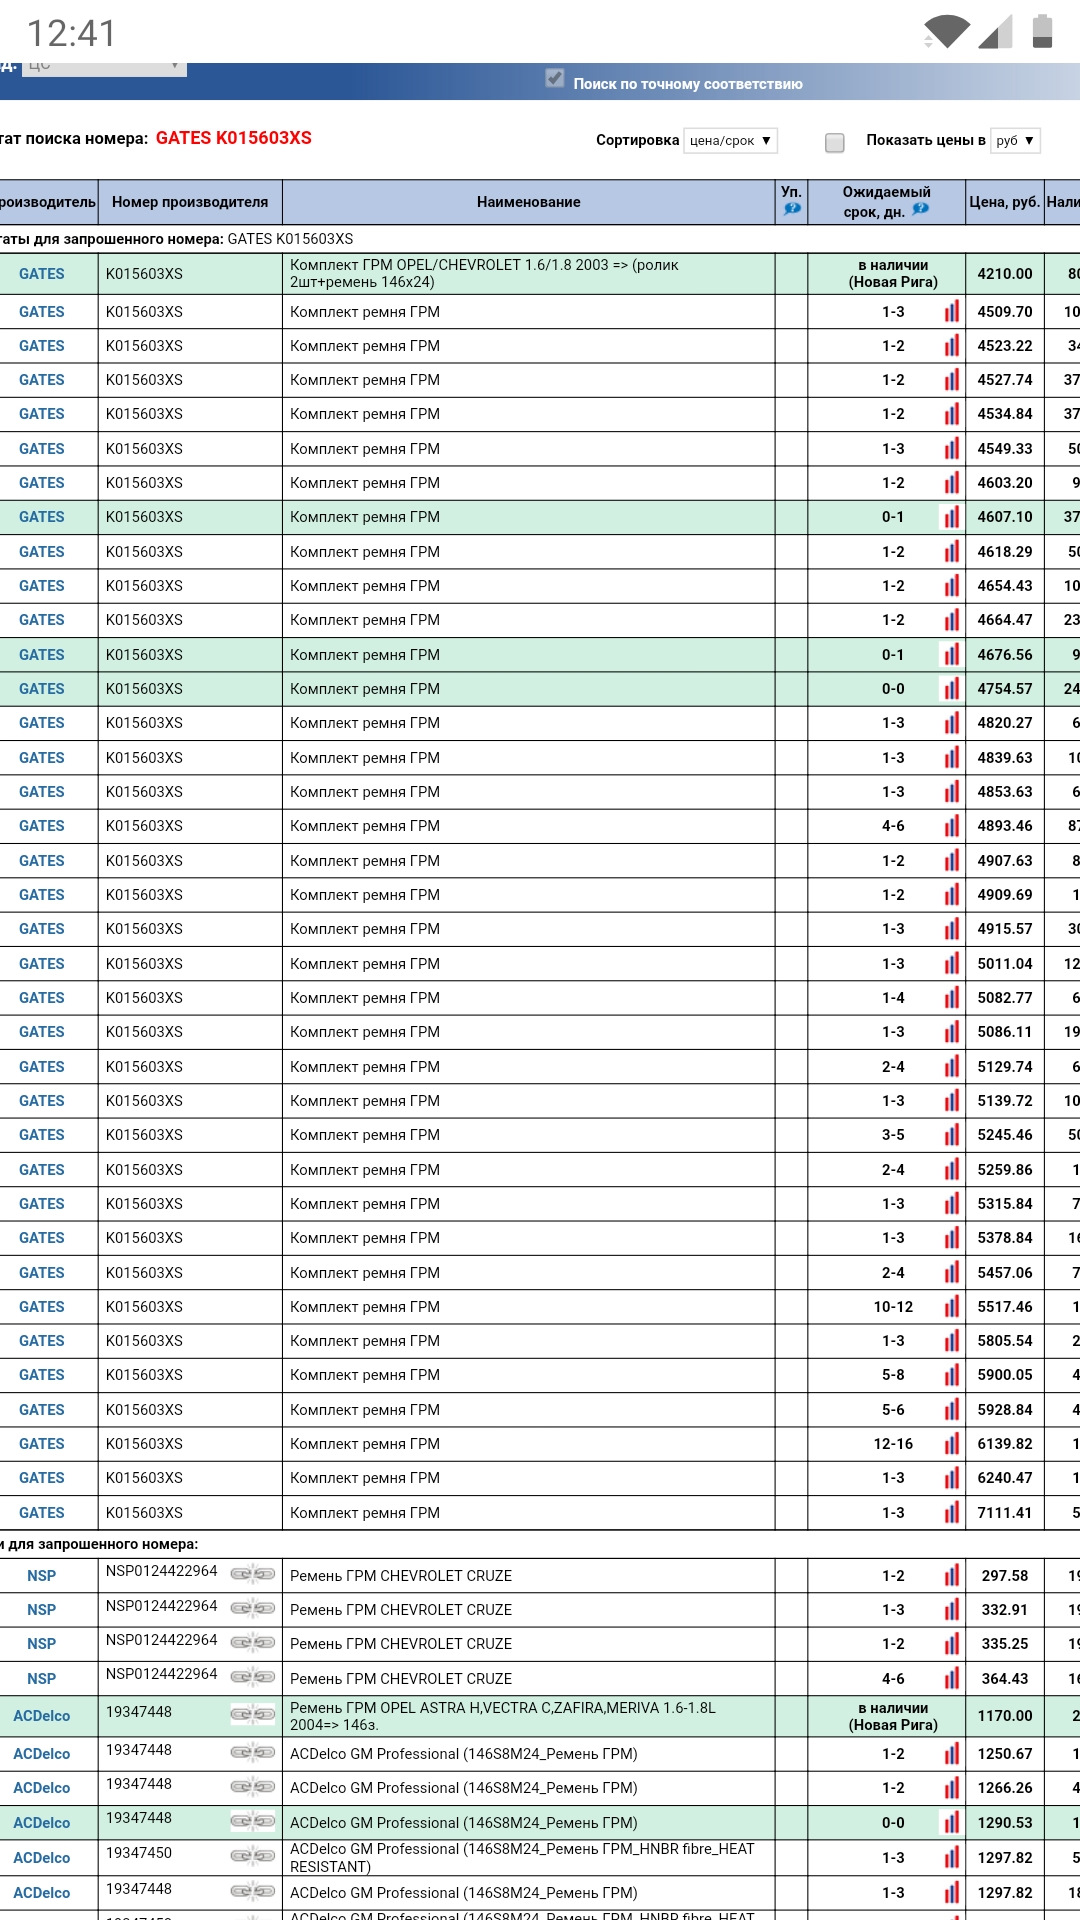Tap the Wi-Fi status bar icon
Screen dimensions: 1080x1920
click(946, 32)
